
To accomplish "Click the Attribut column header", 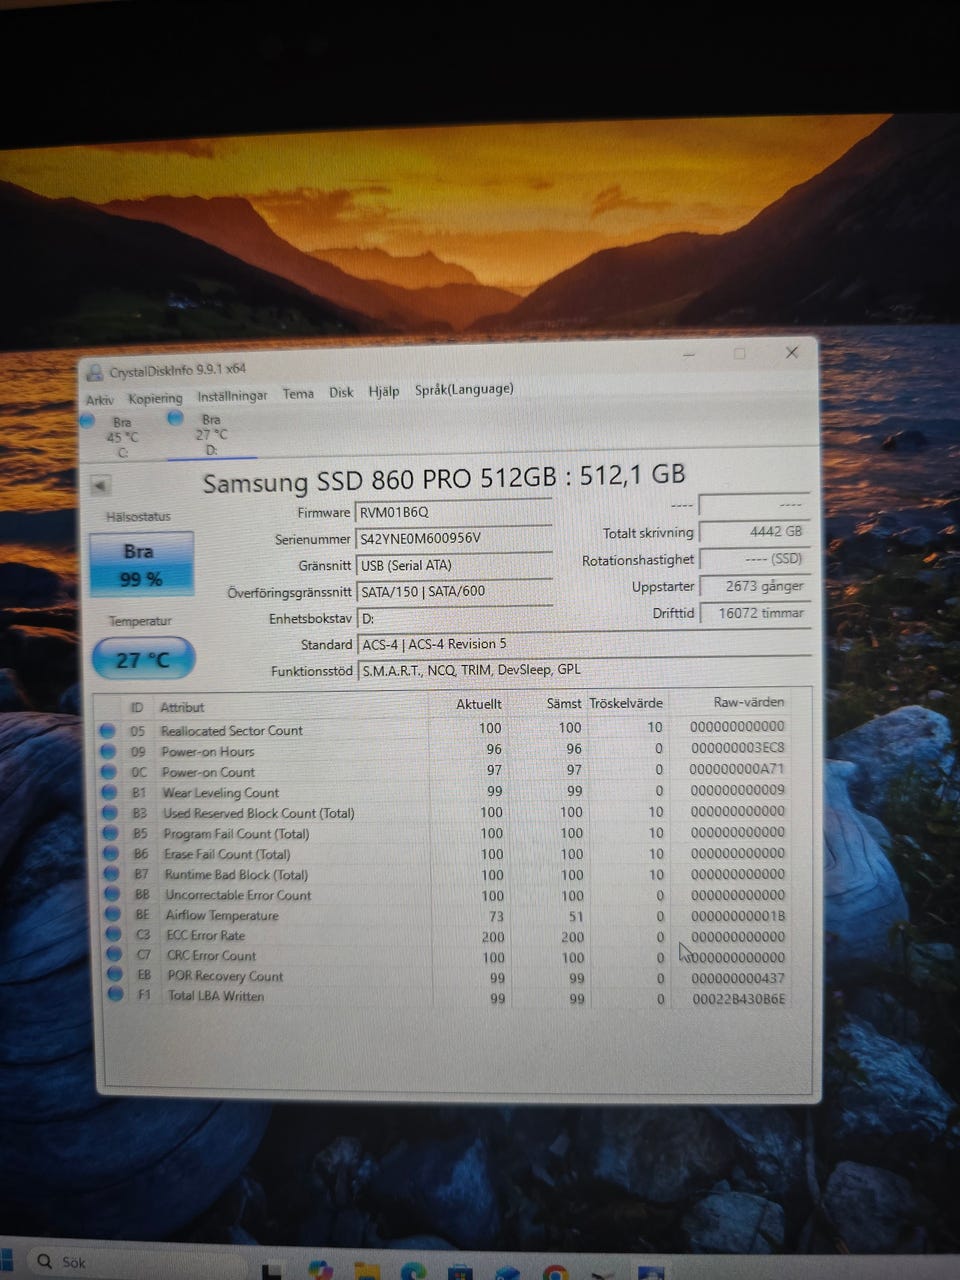I will point(183,707).
